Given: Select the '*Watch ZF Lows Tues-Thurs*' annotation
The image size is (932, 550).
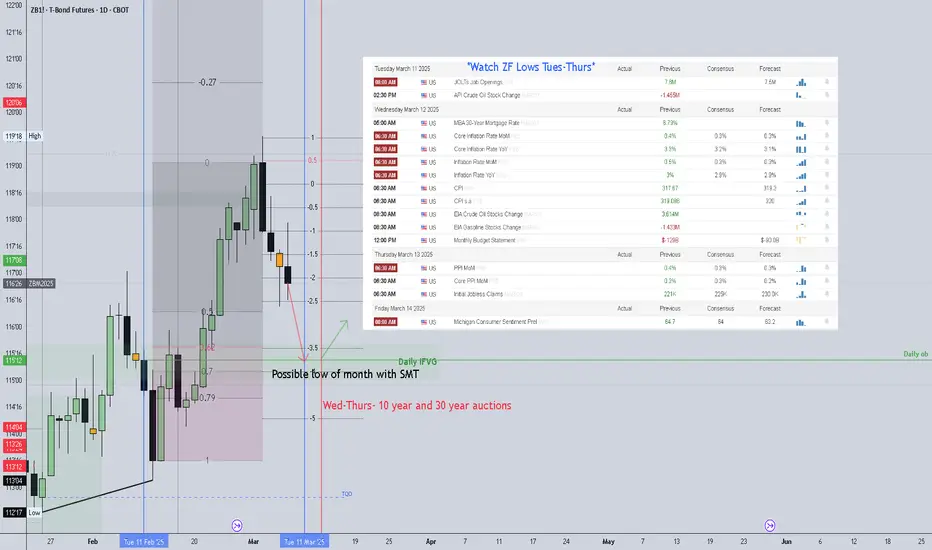Looking at the screenshot, I should (530, 67).
